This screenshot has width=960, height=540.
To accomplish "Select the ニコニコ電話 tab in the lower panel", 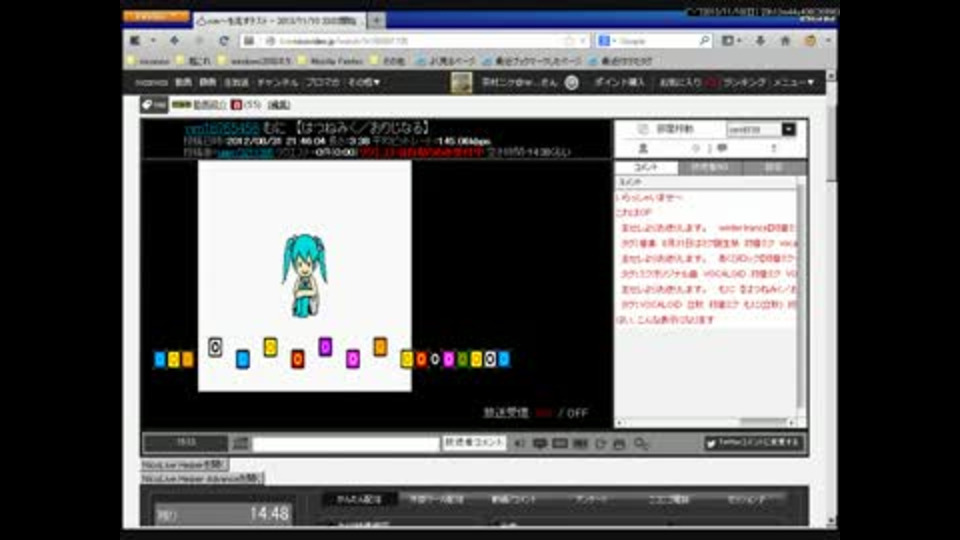I will click(669, 500).
